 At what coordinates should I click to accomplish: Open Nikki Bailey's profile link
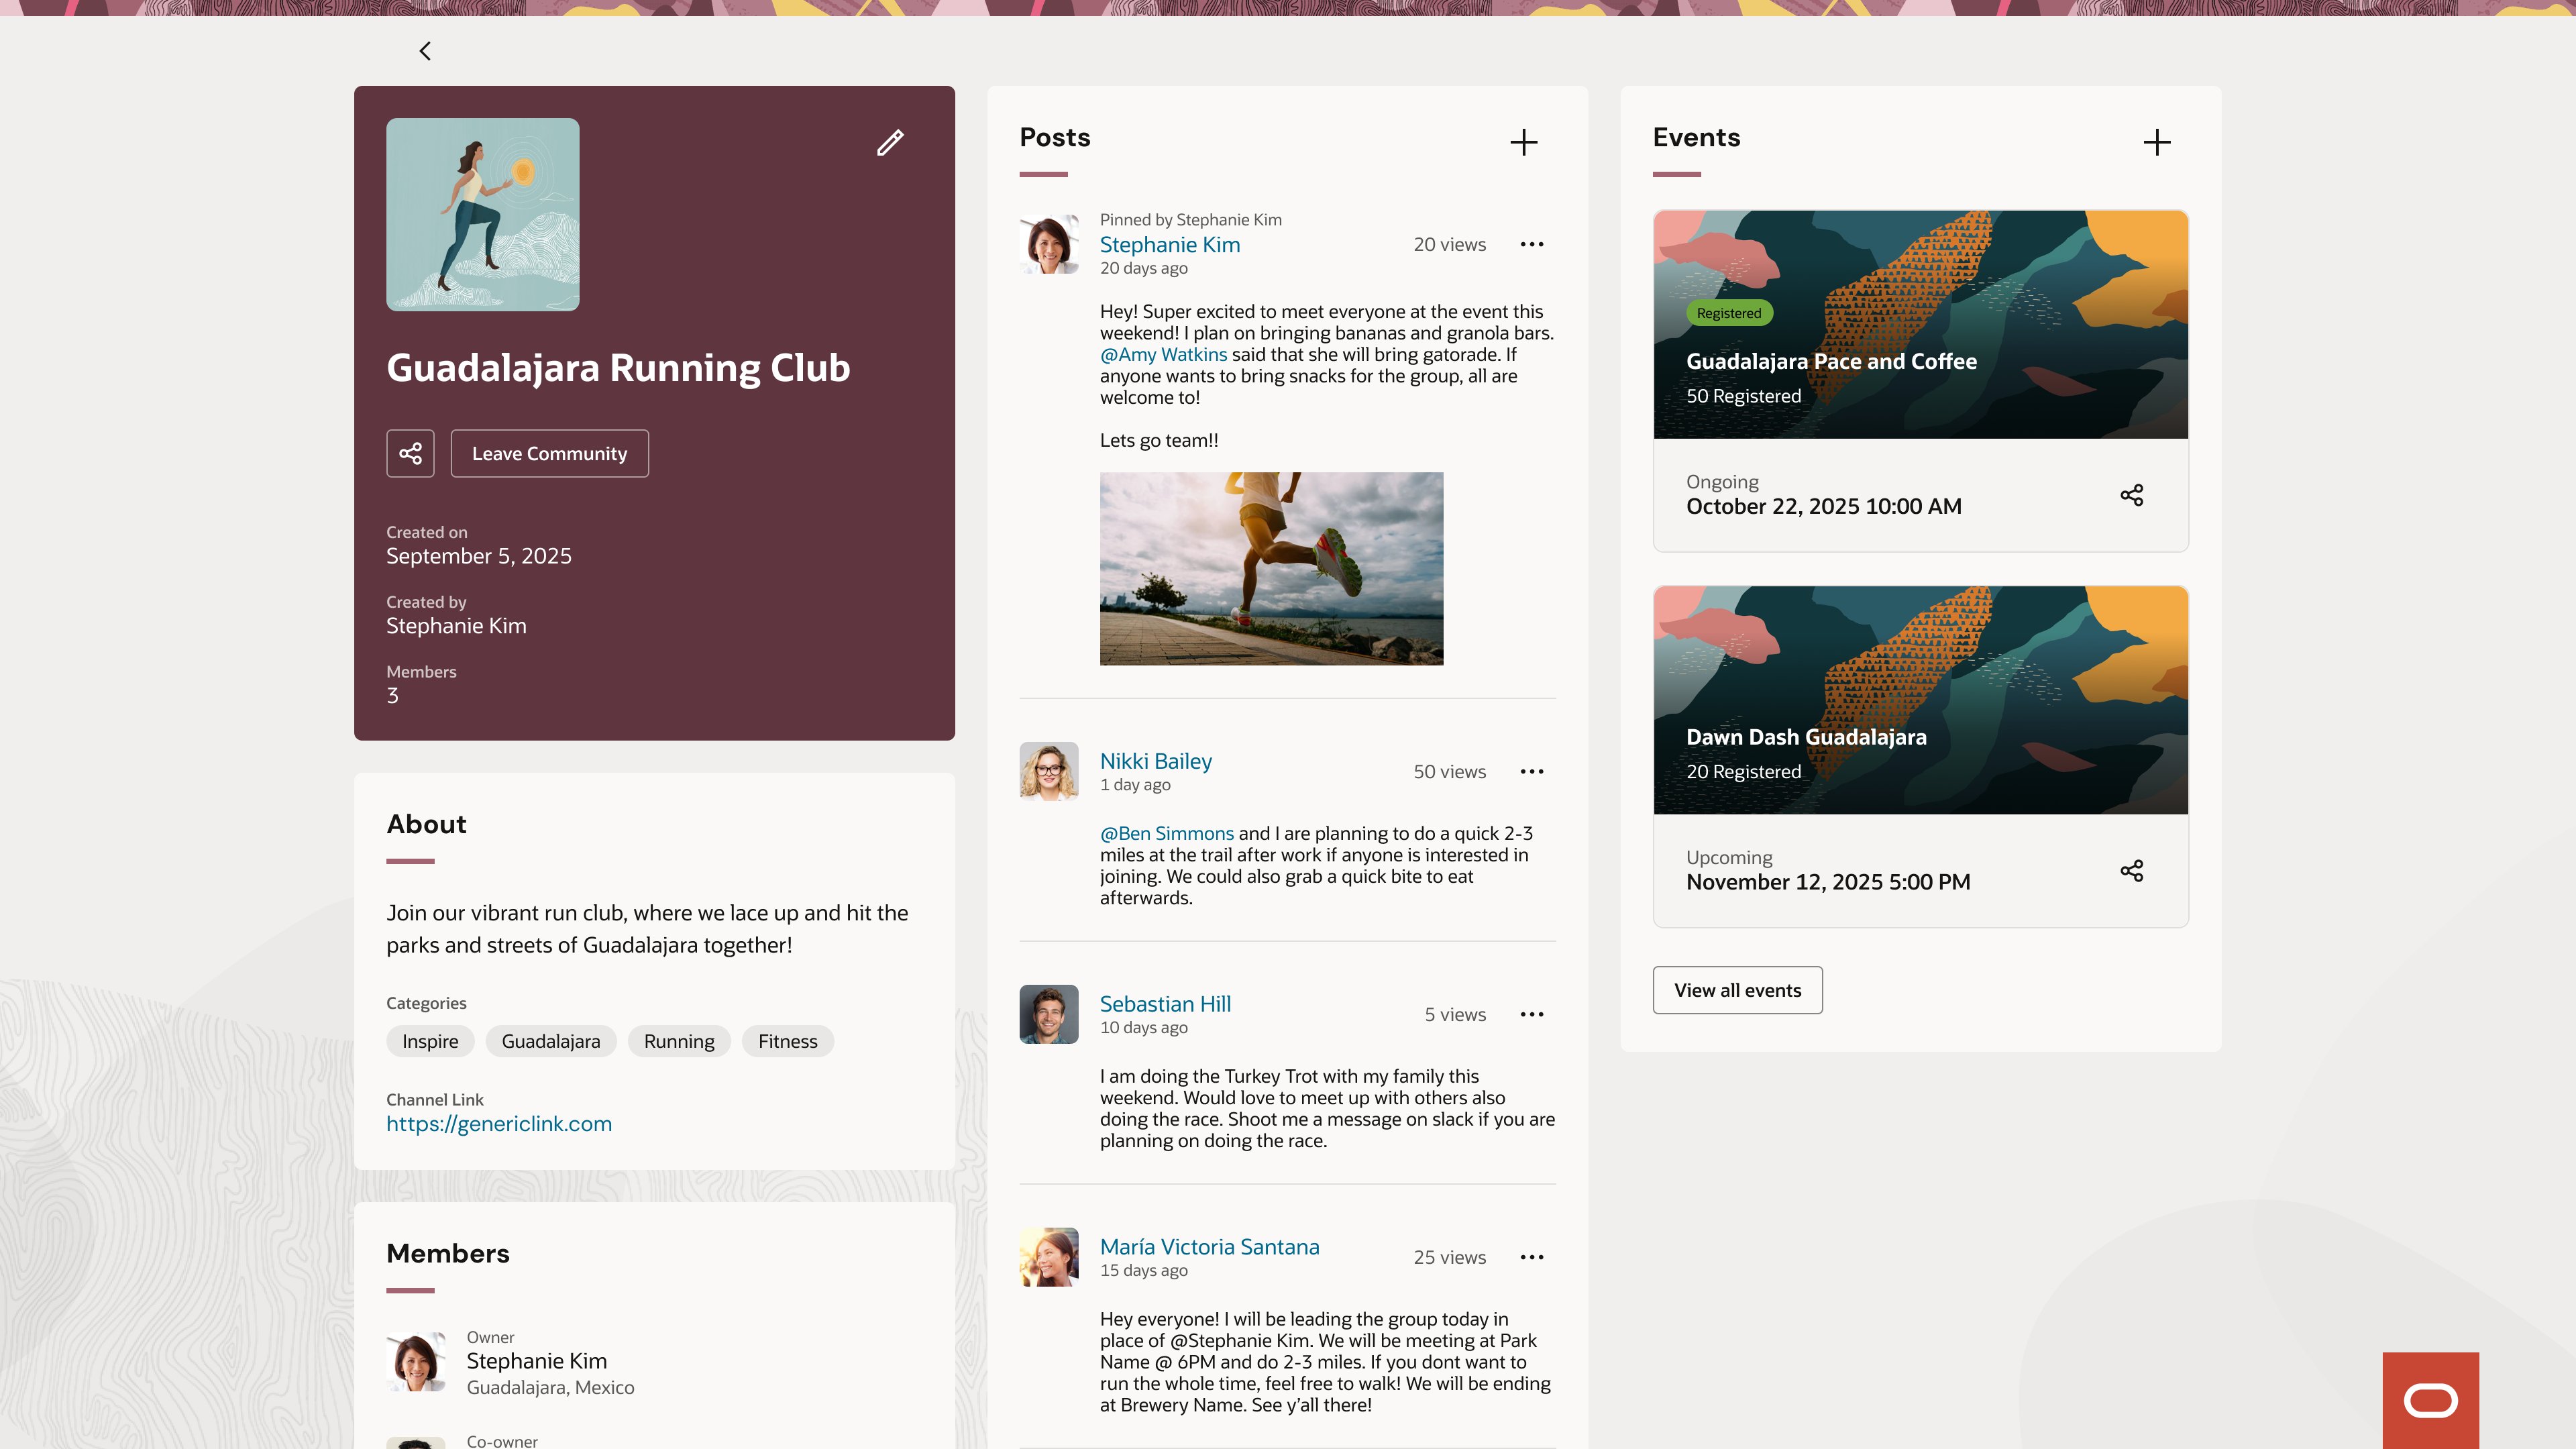click(x=1156, y=761)
